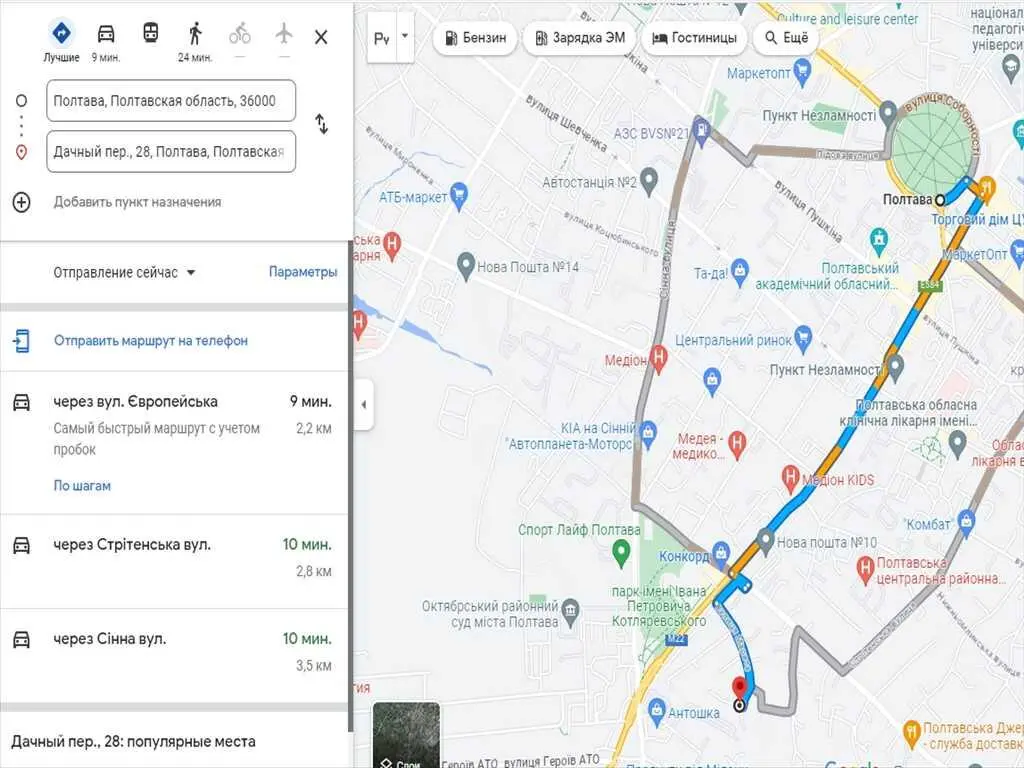Filter map by 'Бензин' gas stations

click(x=476, y=39)
